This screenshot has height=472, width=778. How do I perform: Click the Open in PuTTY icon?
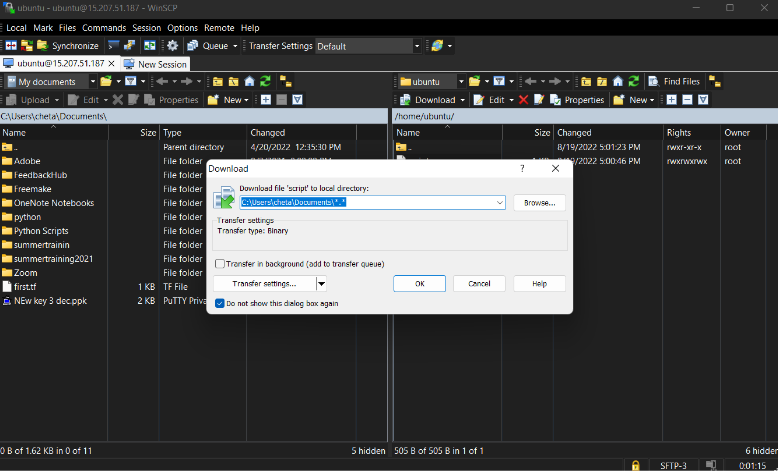click(x=130, y=46)
